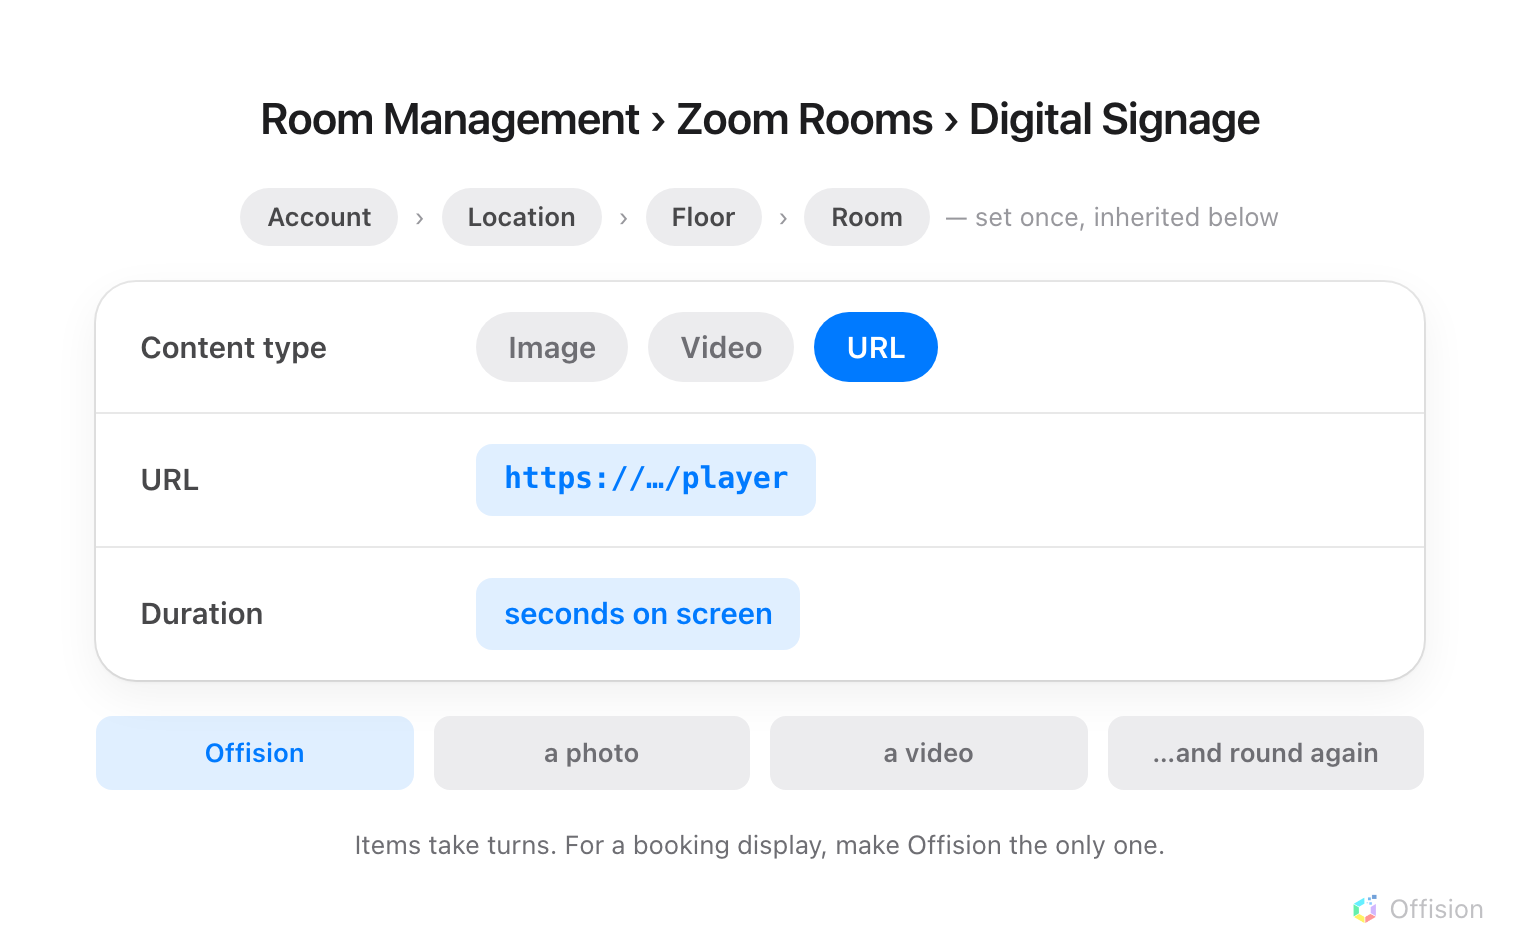The height and width of the screenshot is (952, 1520).
Task: Click the chevron between Floor and Room
Action: 783,218
